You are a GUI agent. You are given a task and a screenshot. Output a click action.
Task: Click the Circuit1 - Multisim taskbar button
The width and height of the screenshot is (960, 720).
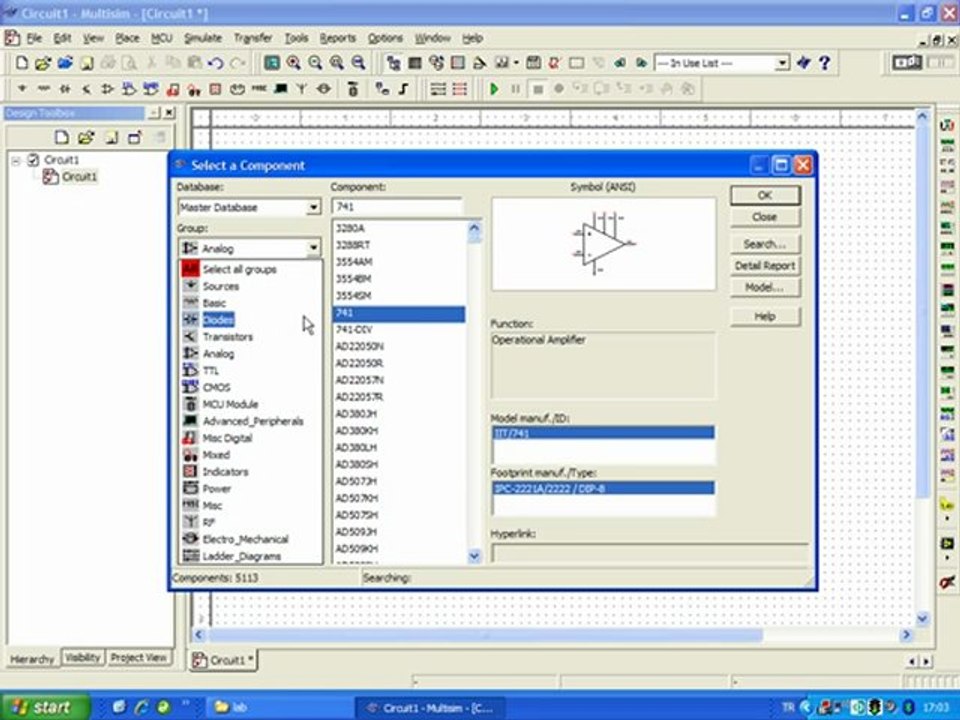(x=429, y=707)
